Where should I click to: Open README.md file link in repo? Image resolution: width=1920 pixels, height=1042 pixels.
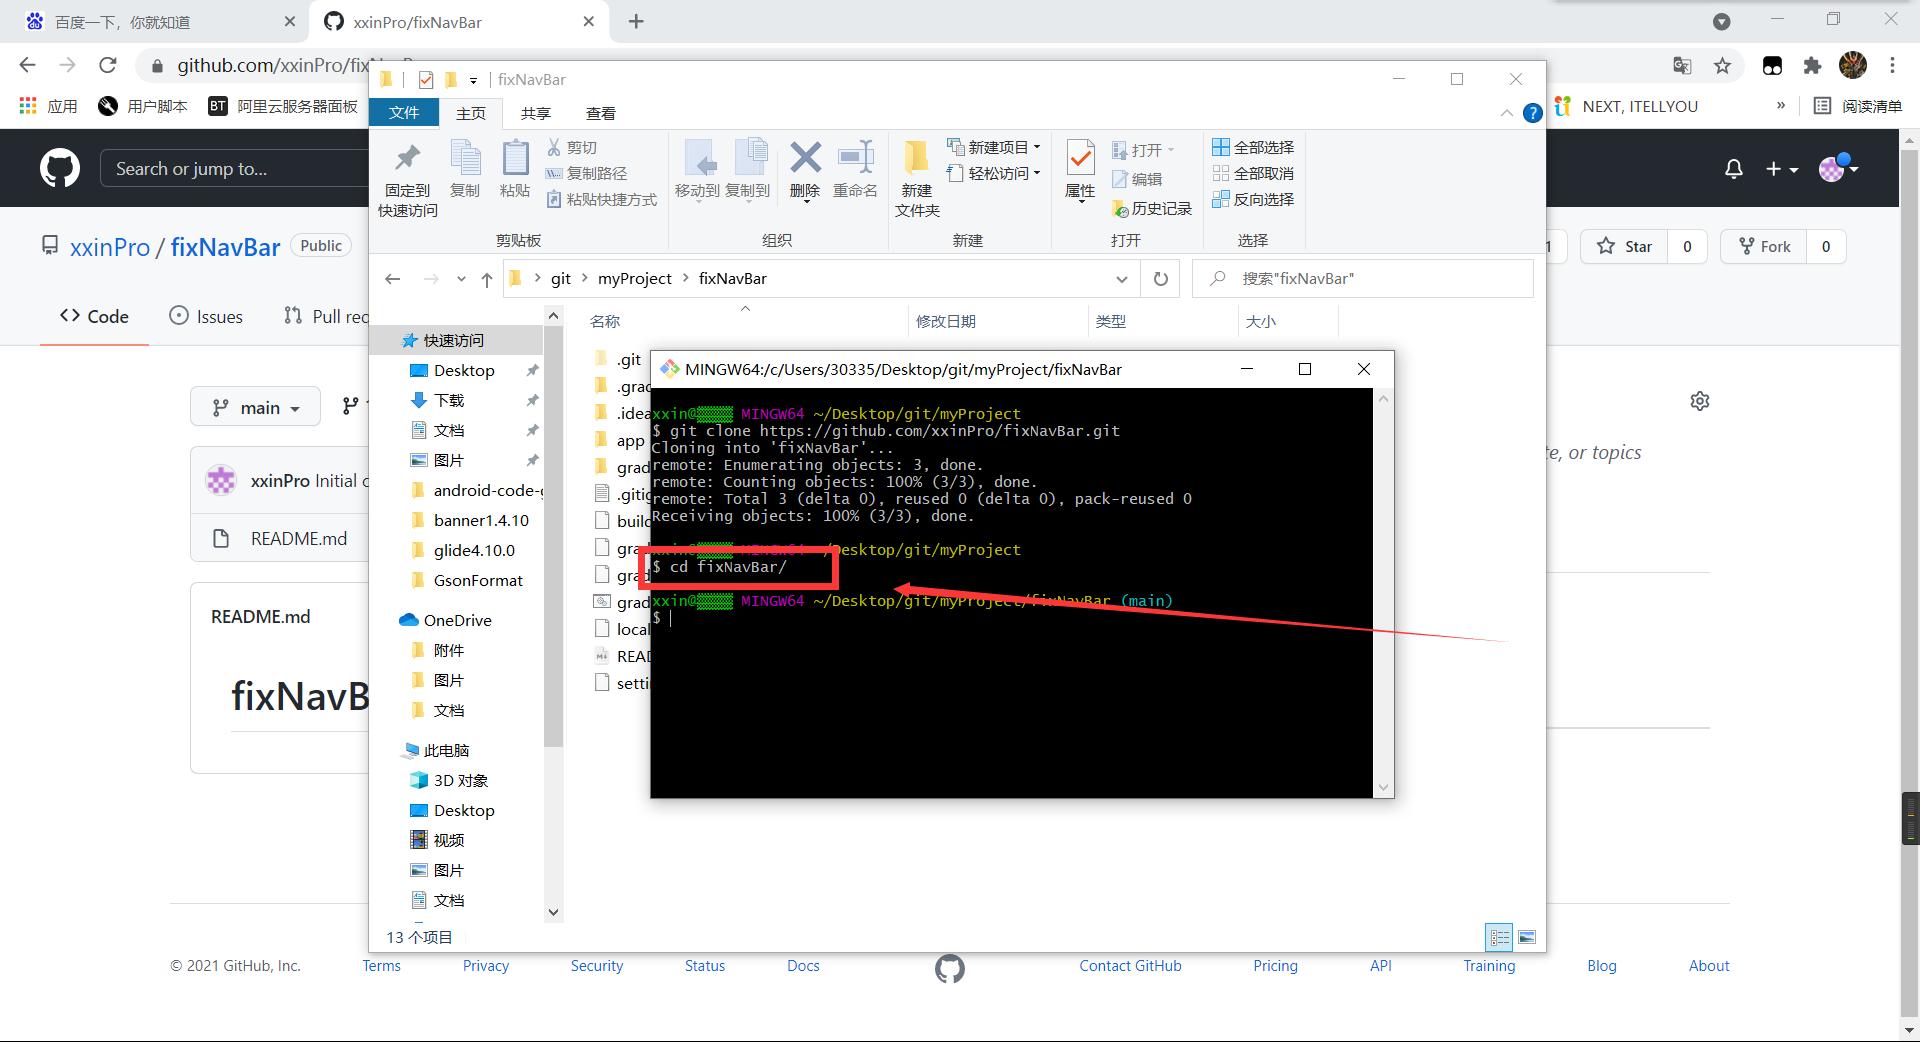tap(299, 539)
